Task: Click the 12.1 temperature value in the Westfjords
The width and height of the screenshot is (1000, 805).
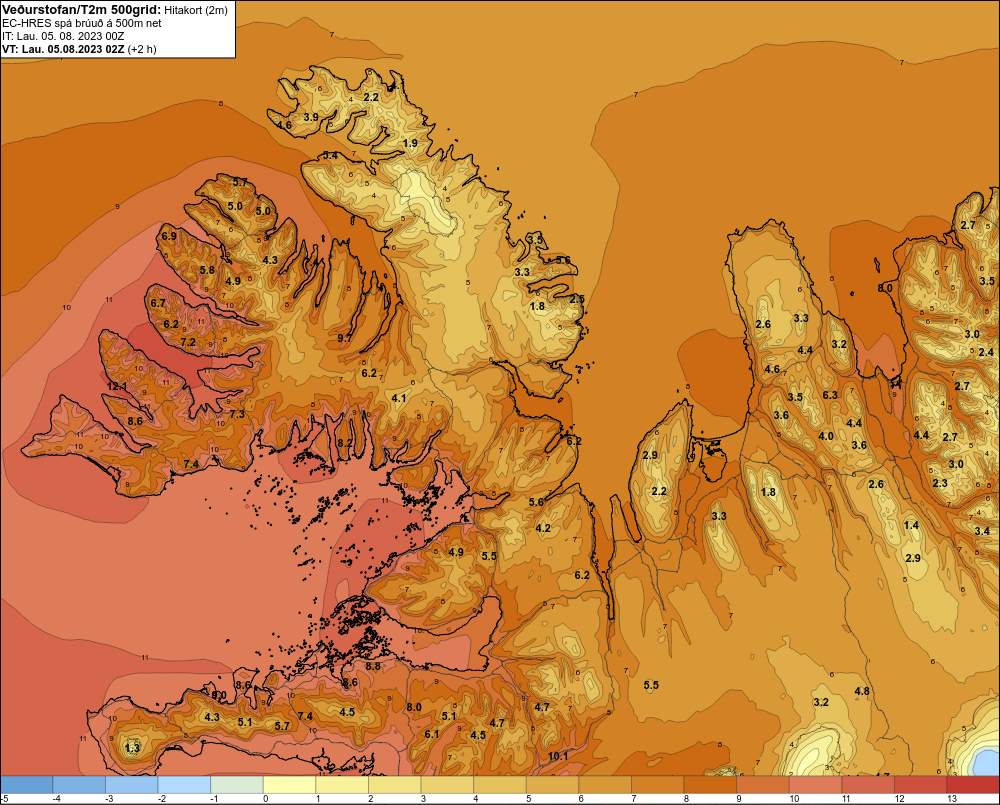Action: coord(117,387)
